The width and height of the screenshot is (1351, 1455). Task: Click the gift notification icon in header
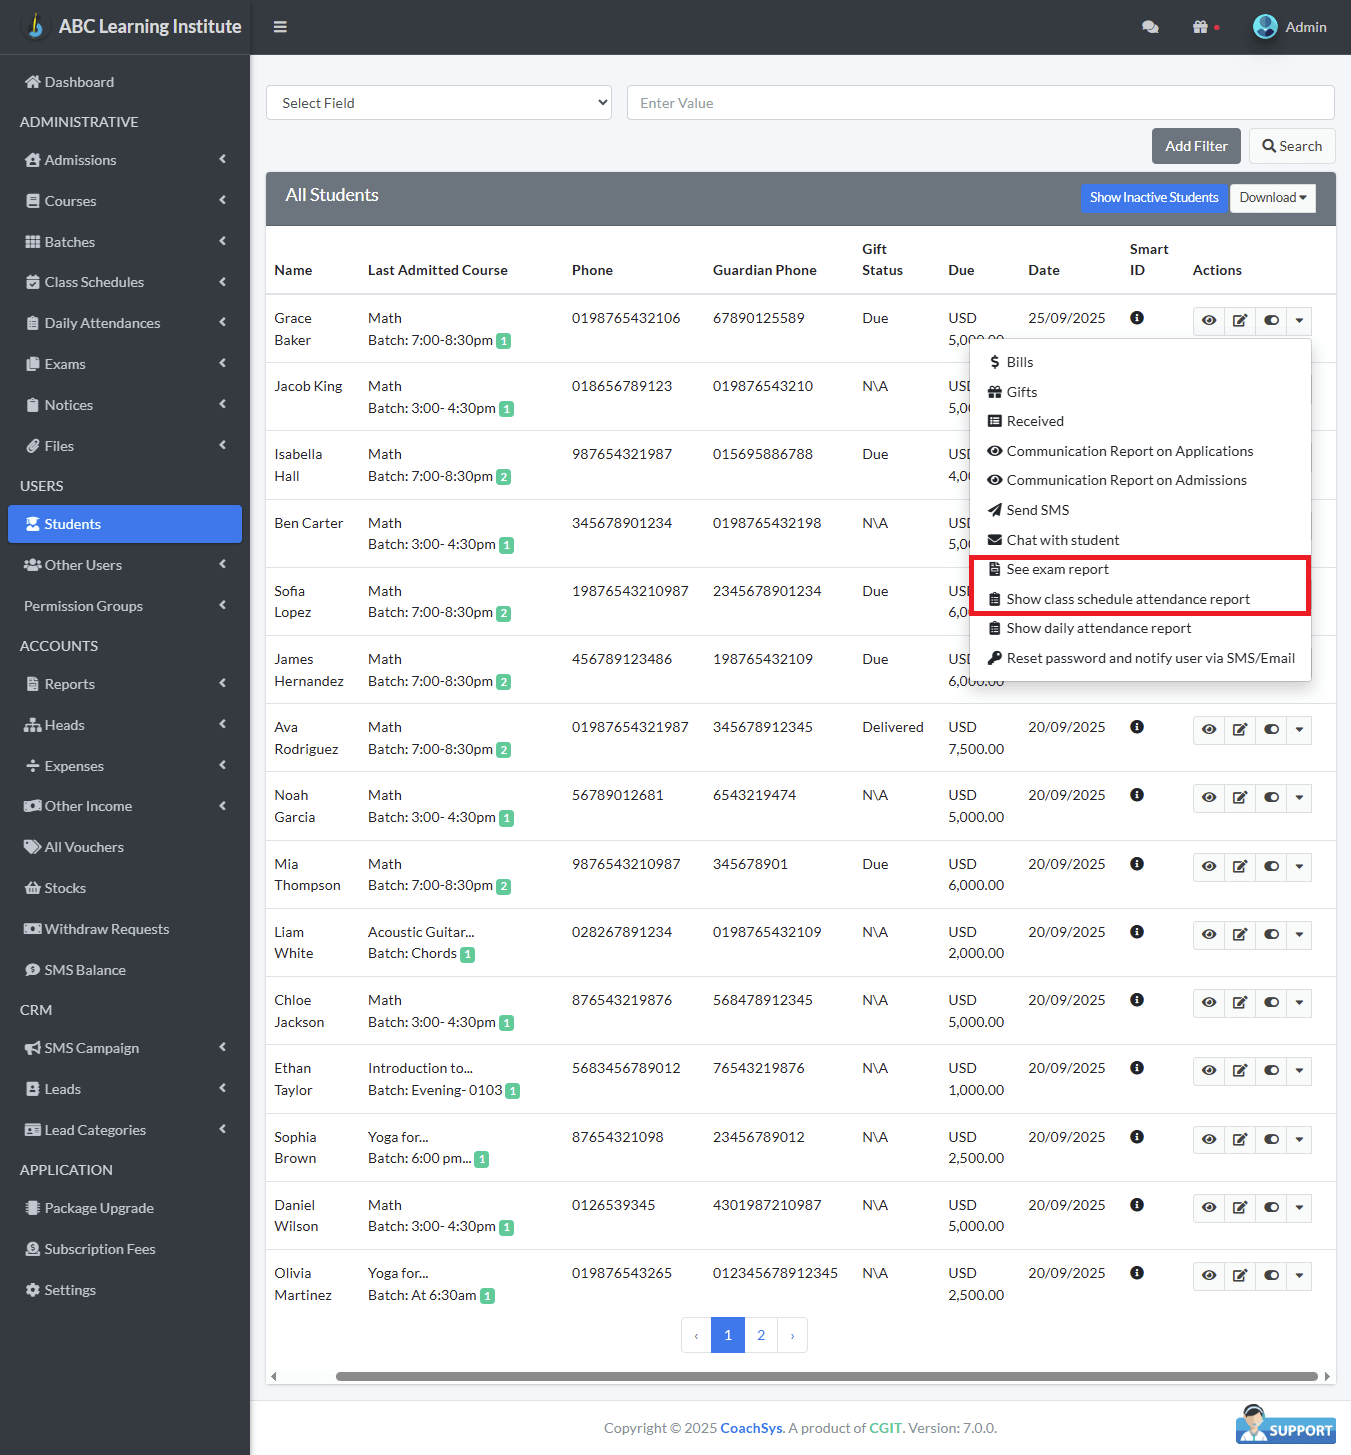tap(1200, 27)
